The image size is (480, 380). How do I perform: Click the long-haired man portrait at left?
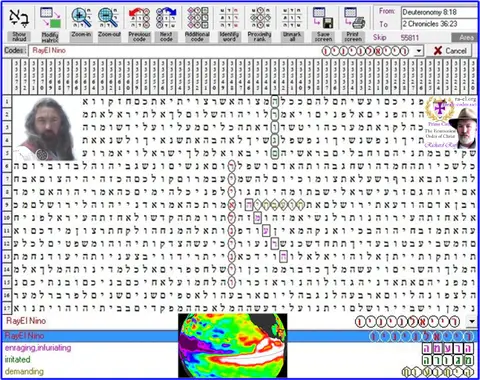(46, 129)
